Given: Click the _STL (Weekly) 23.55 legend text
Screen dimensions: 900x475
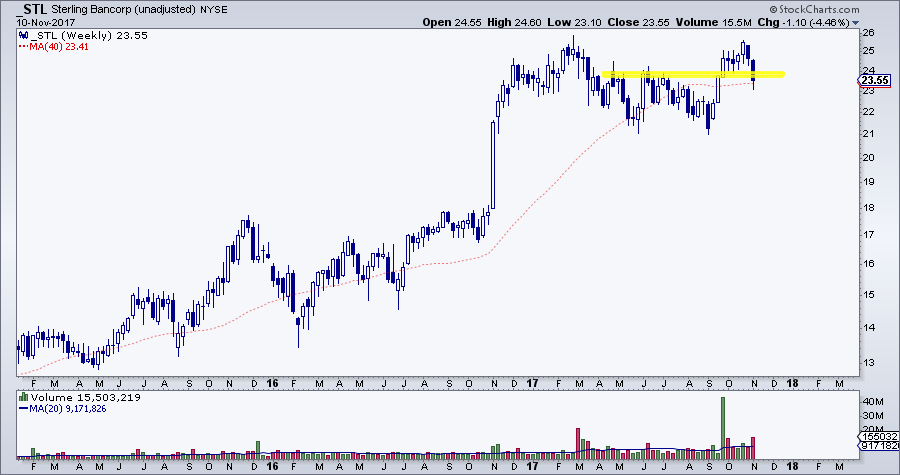Looking at the screenshot, I should click(x=88, y=36).
